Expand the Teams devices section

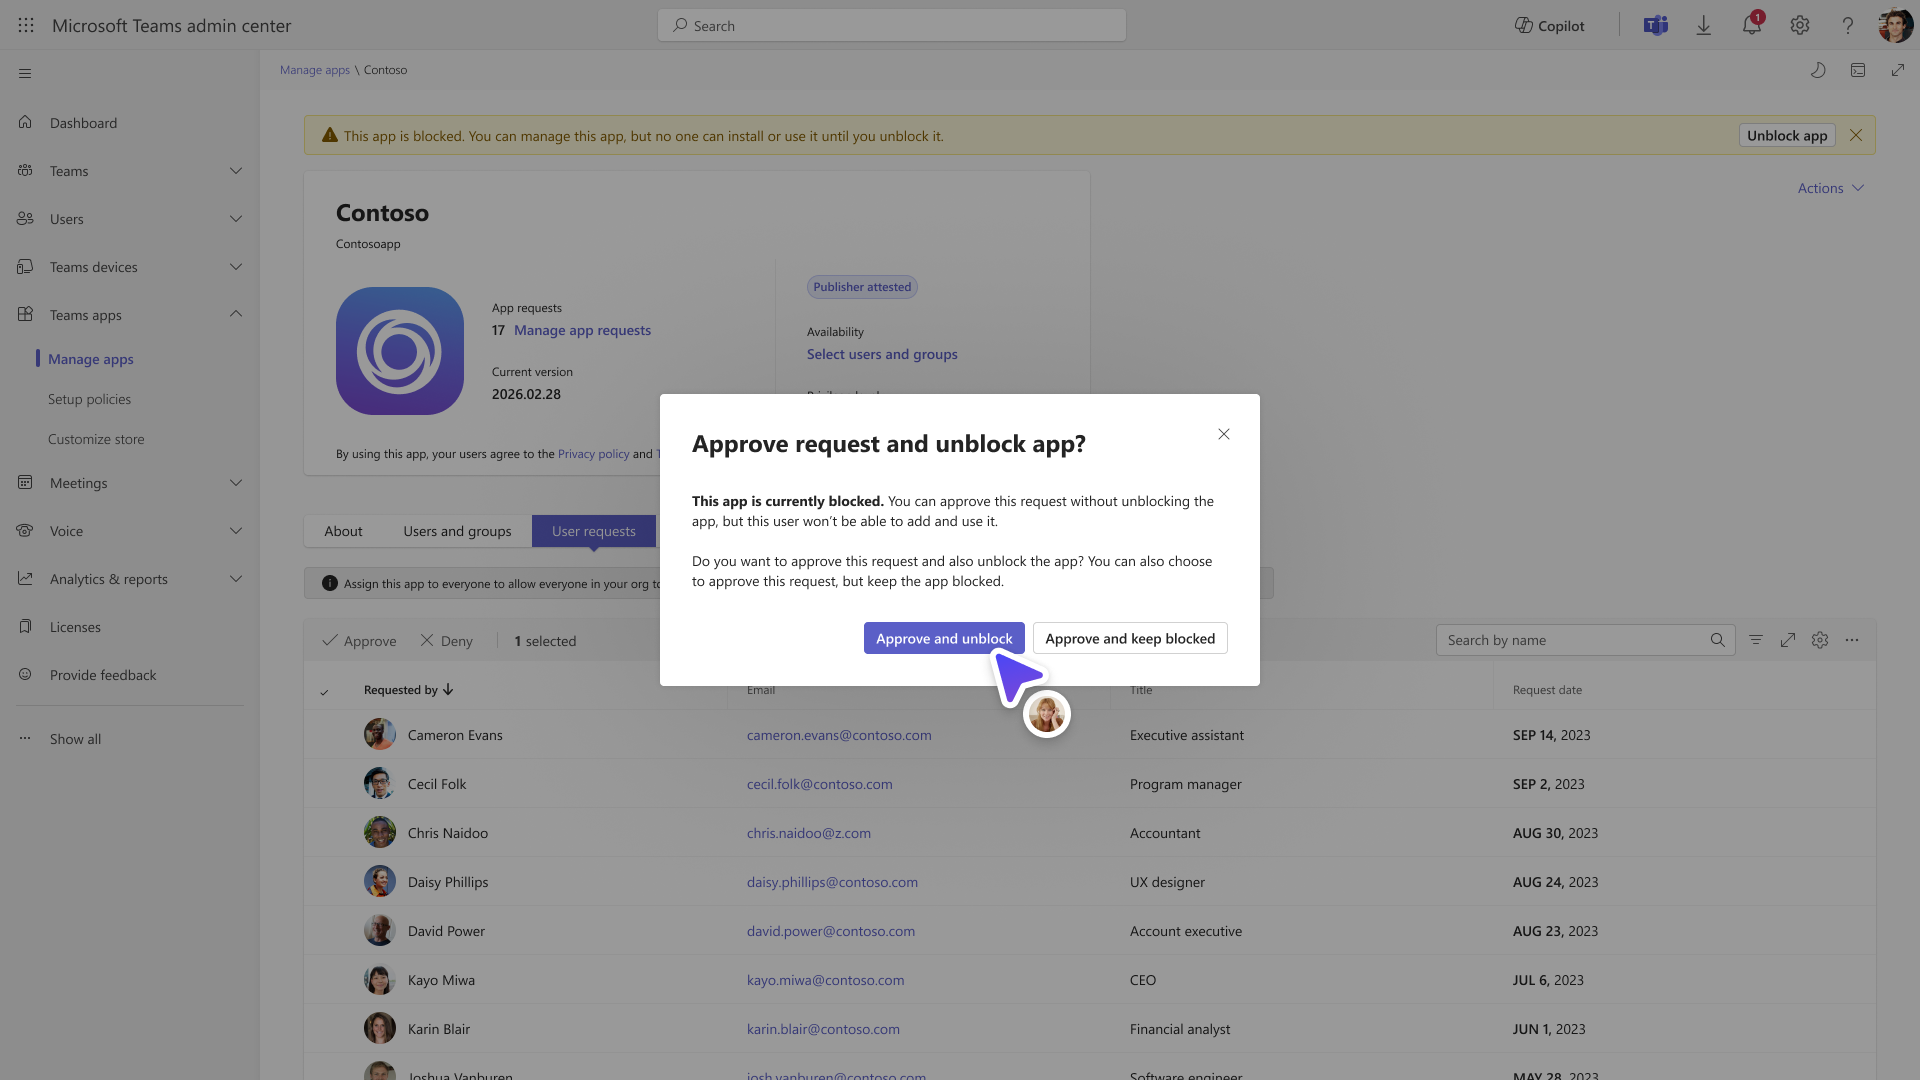click(236, 267)
